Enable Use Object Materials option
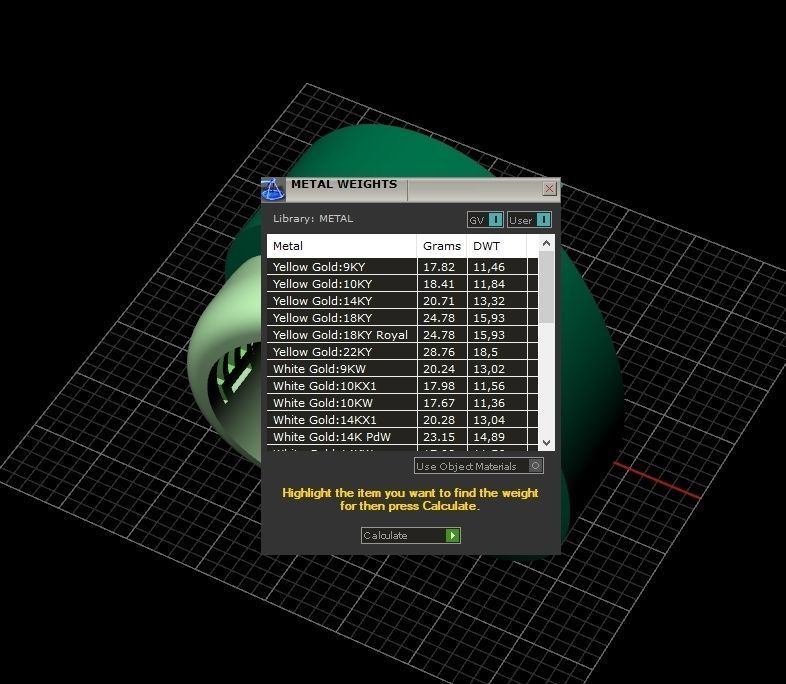 (479, 466)
